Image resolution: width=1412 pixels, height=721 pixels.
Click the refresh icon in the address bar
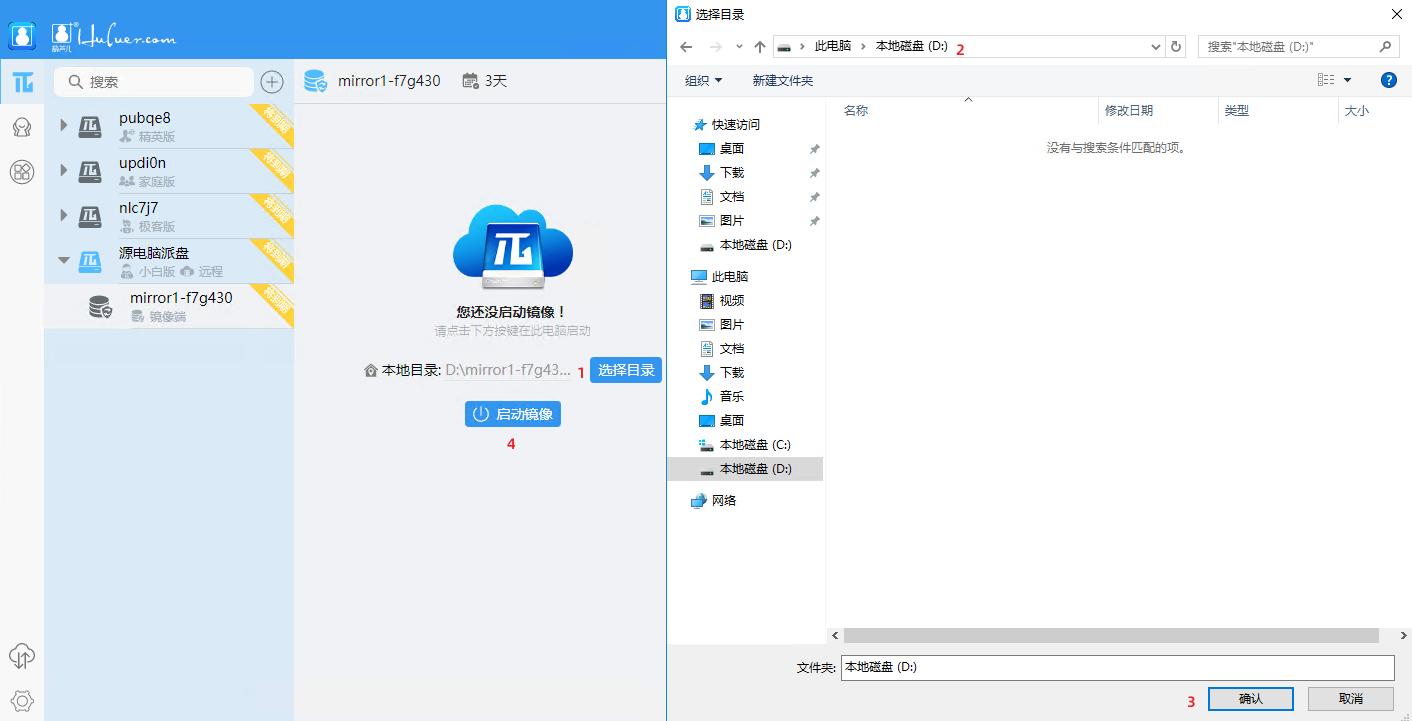[1176, 46]
